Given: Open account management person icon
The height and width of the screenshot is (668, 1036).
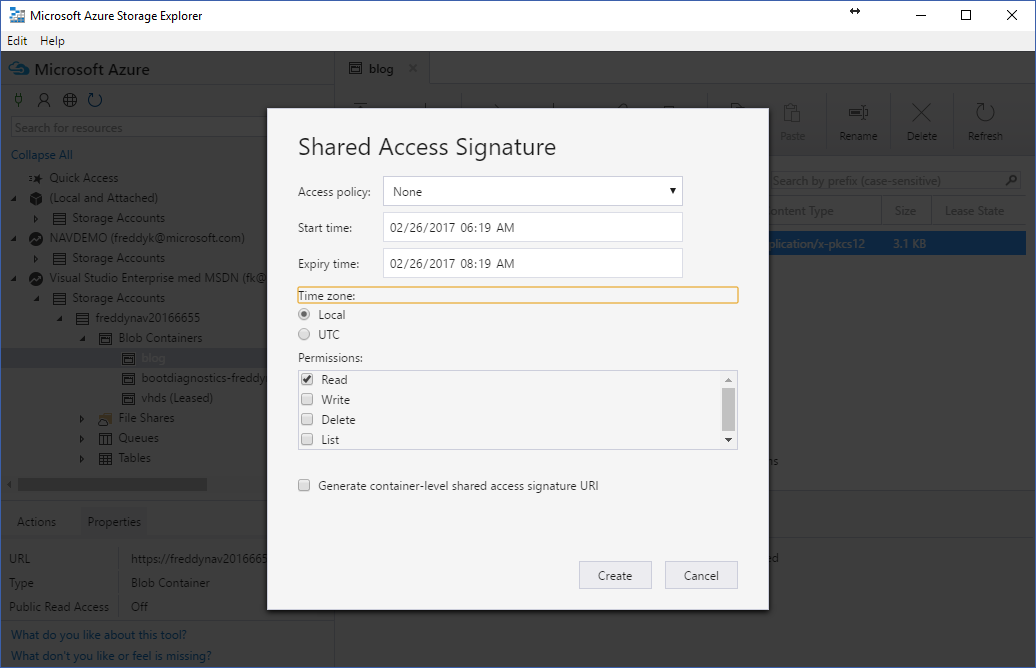Looking at the screenshot, I should coord(44,100).
